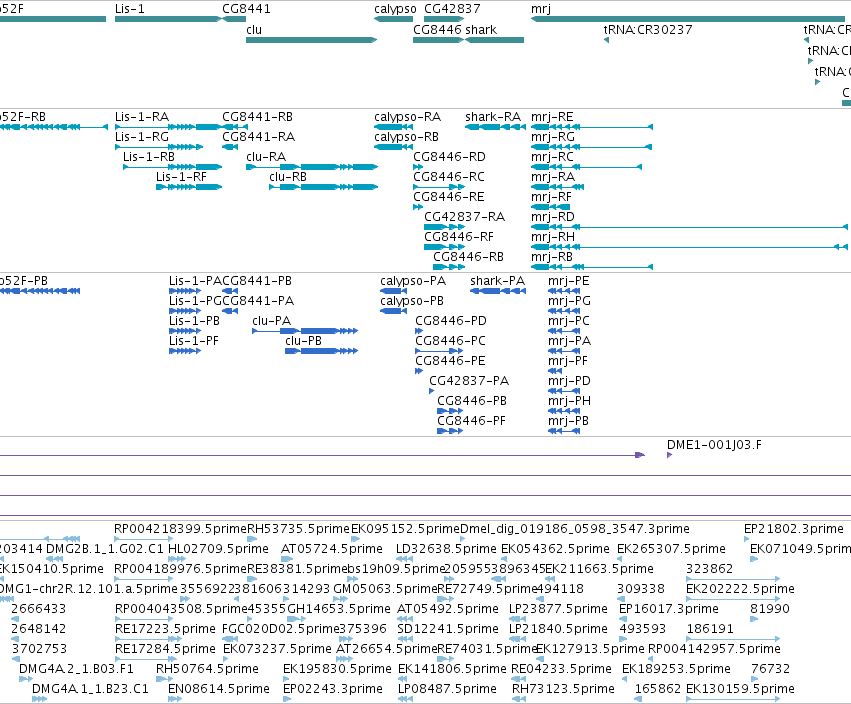Click the DME1-001J03.F feature label
The image size is (851, 704).
click(x=714, y=445)
